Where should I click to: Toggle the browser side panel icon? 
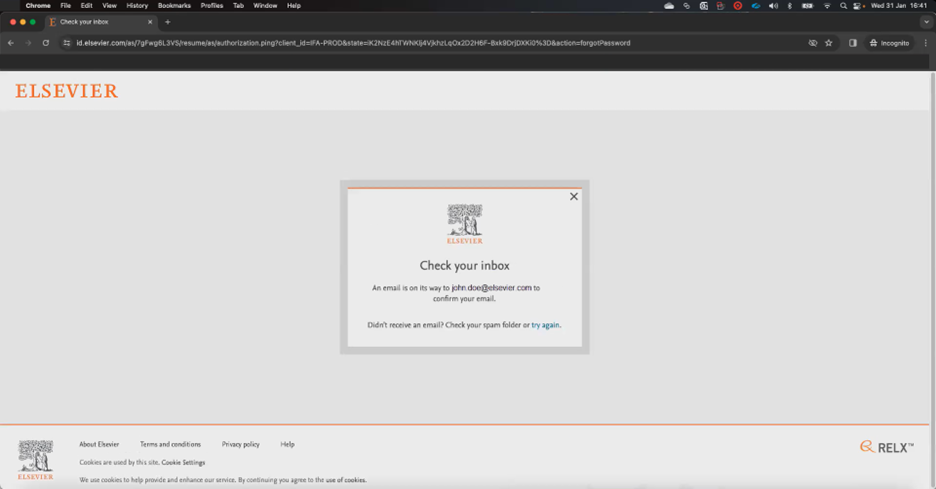[x=852, y=43]
